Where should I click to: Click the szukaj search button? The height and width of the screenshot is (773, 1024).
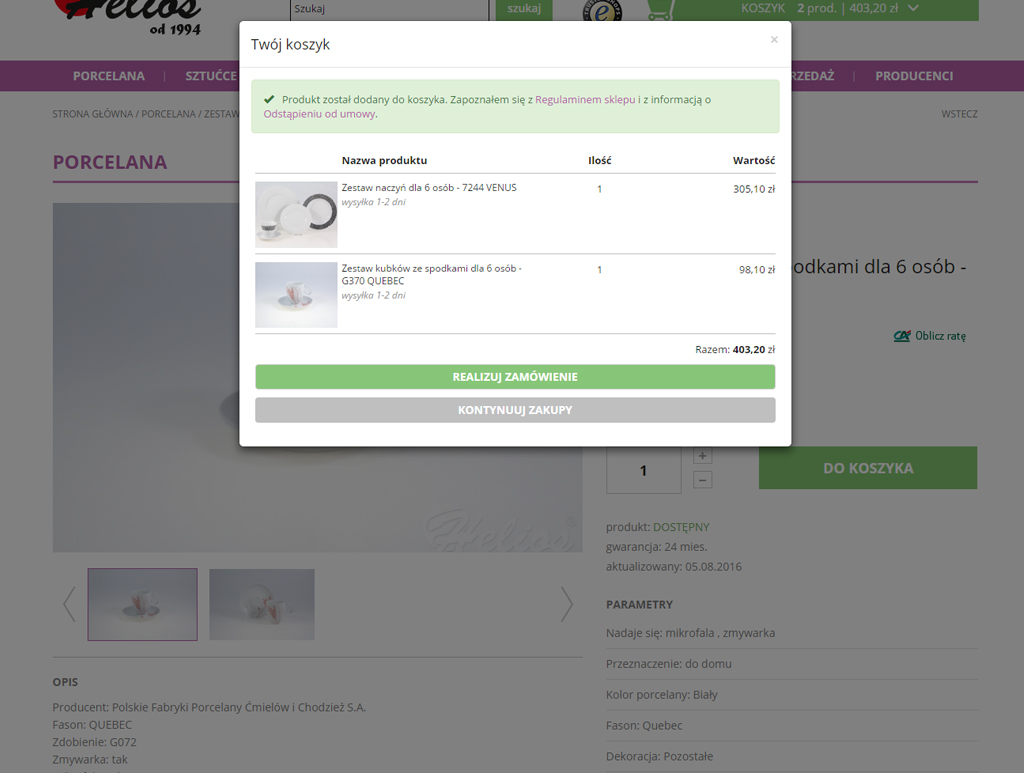[x=524, y=9]
